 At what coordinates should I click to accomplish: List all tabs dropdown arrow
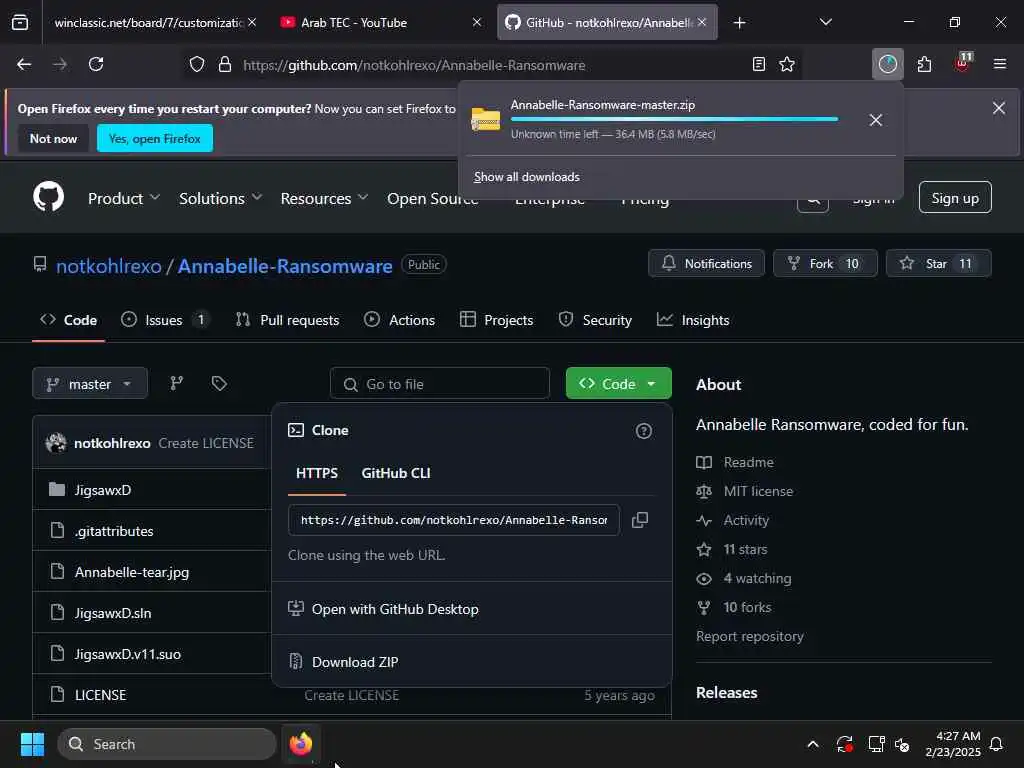(x=825, y=22)
